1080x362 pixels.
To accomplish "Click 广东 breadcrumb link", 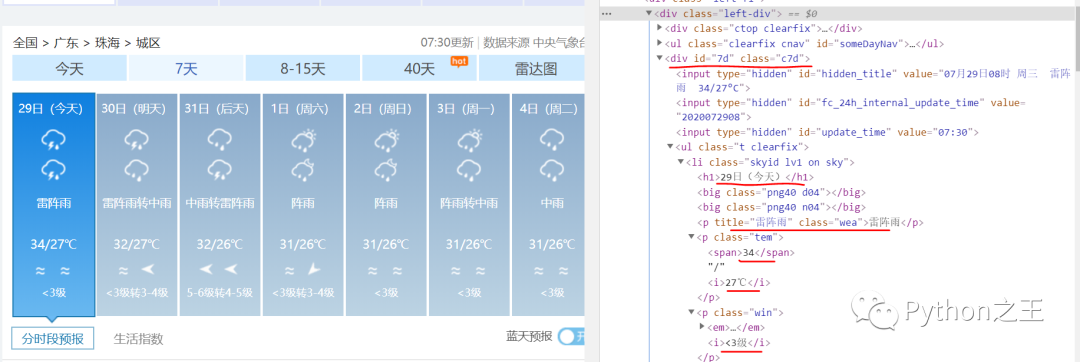I will click(66, 43).
